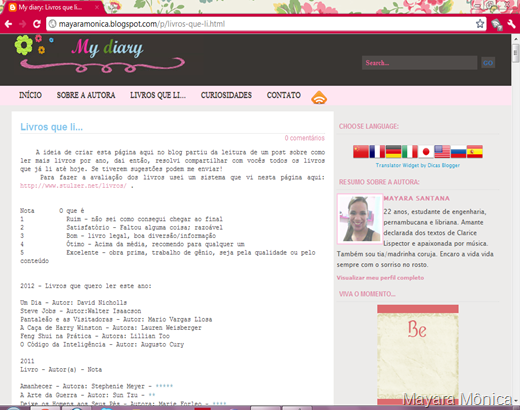The width and height of the screenshot is (520, 410).
Task: Click the GO search button
Action: [x=488, y=63]
